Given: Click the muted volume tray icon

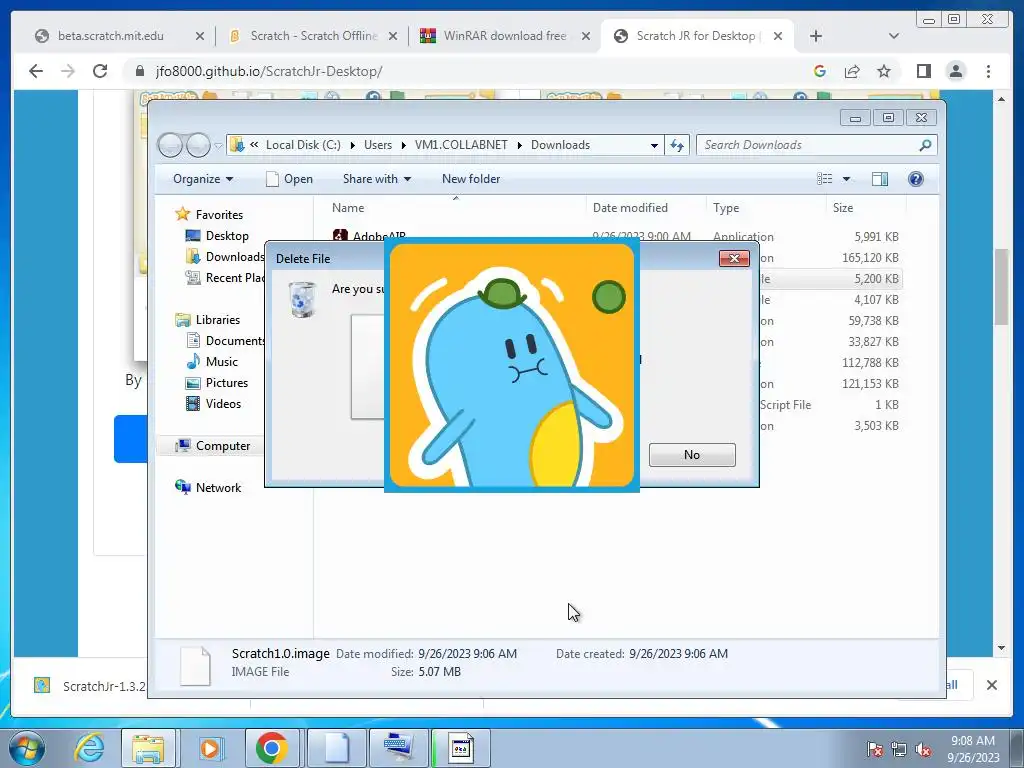Looking at the screenshot, I should coord(923,749).
